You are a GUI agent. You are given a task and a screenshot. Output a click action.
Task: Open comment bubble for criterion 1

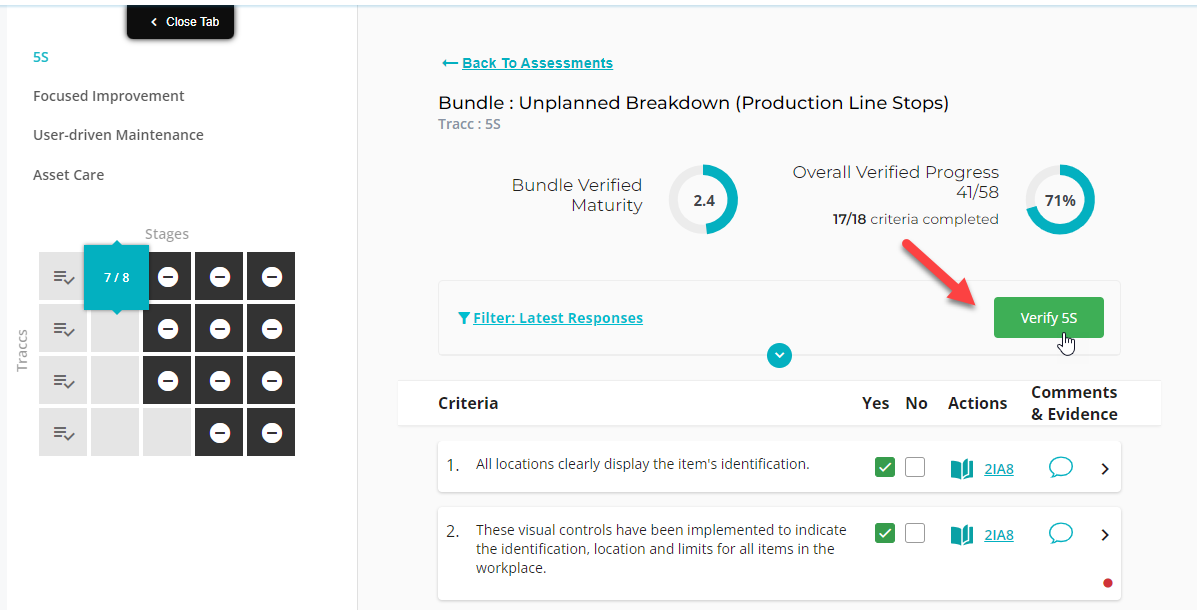pos(1060,466)
